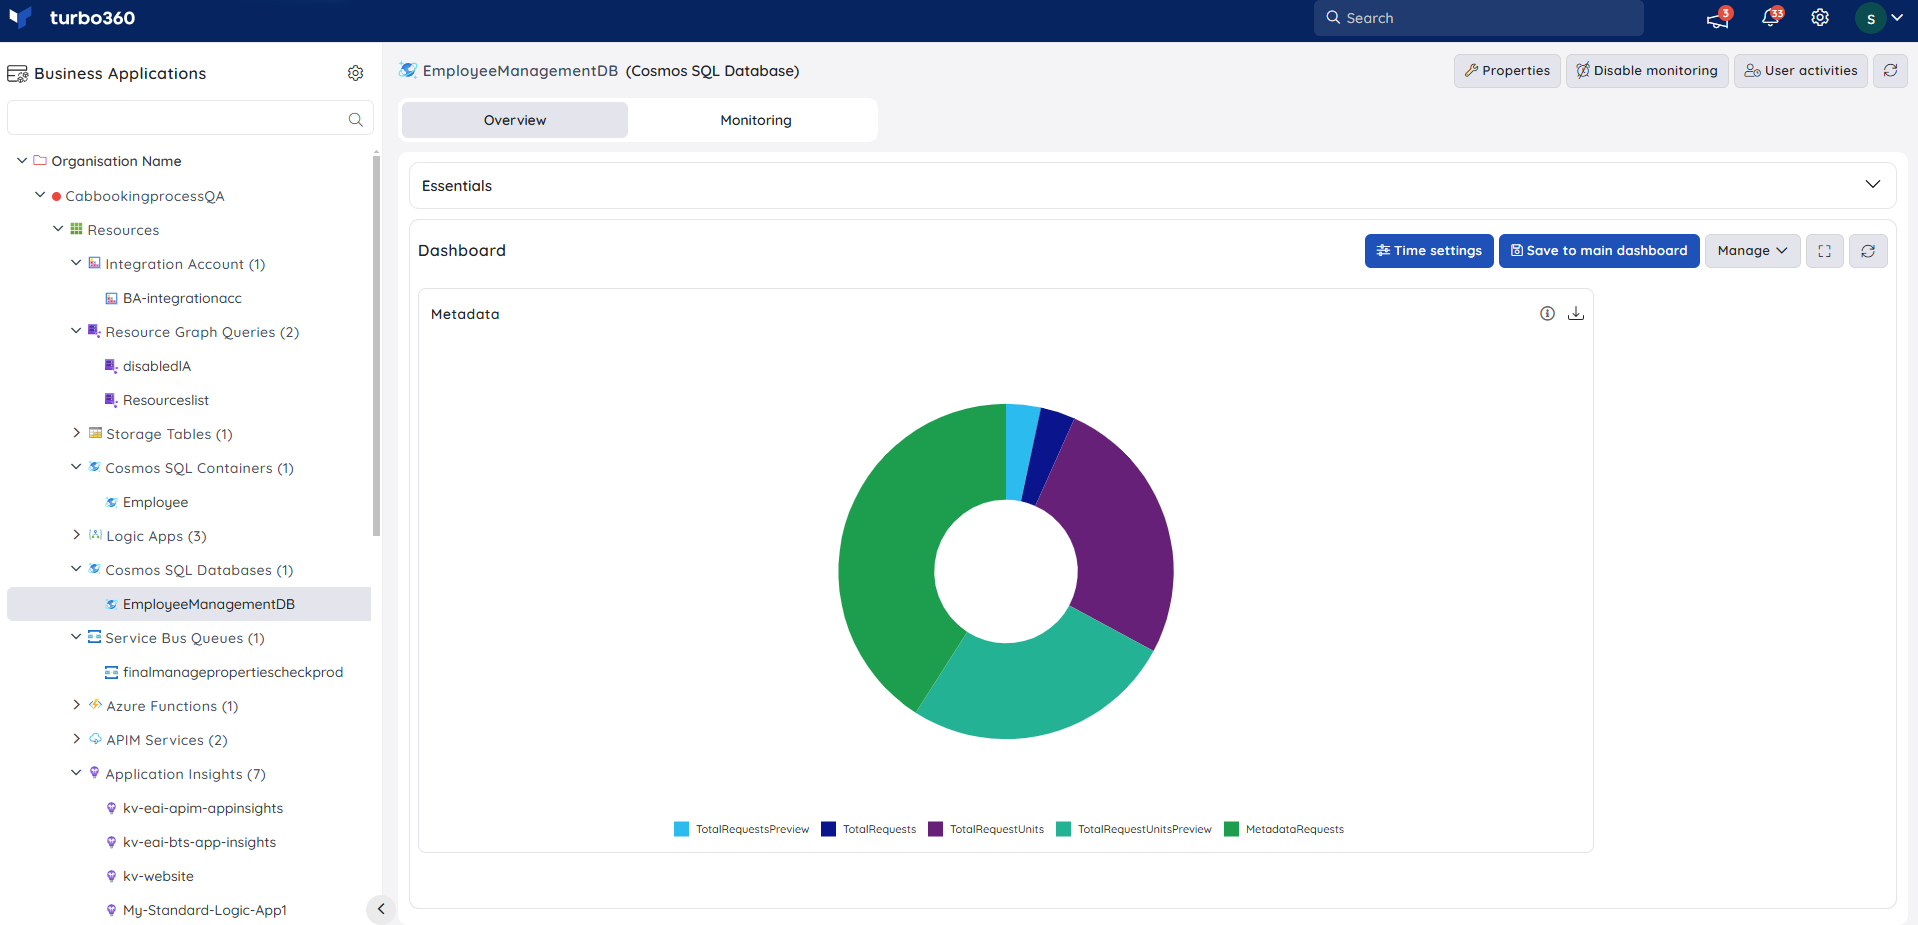Screen dimensions: 1918x925
Task: Expand the Logic Apps group
Action: 76,535
